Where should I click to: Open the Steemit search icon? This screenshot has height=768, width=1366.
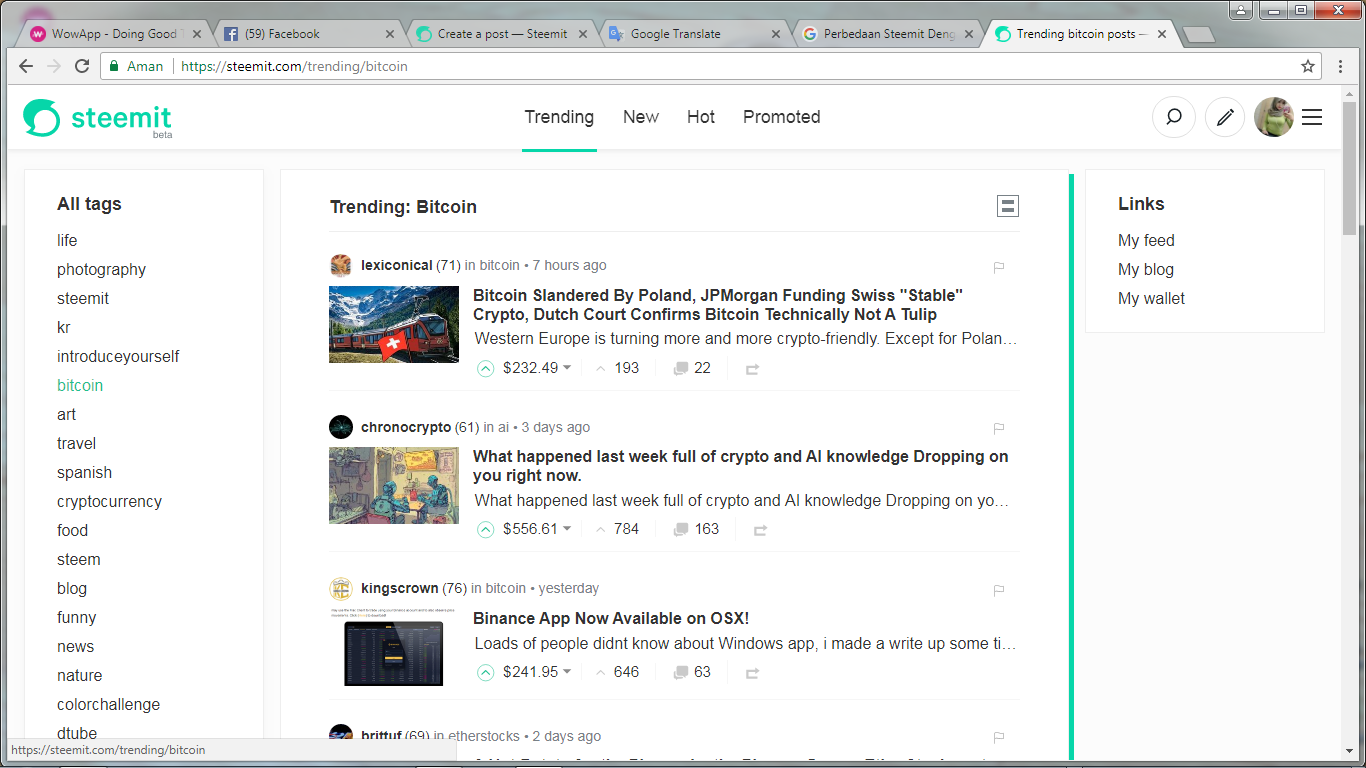tap(1174, 117)
